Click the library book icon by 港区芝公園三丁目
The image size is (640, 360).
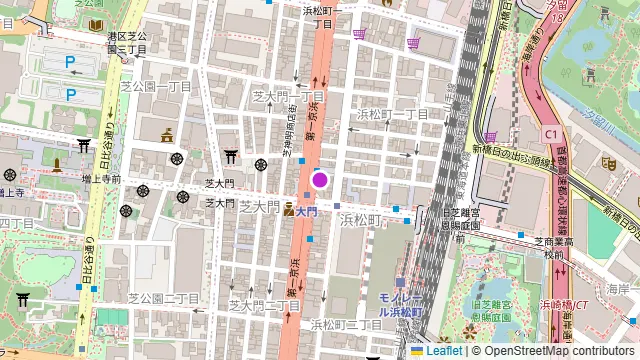[x=96, y=25]
